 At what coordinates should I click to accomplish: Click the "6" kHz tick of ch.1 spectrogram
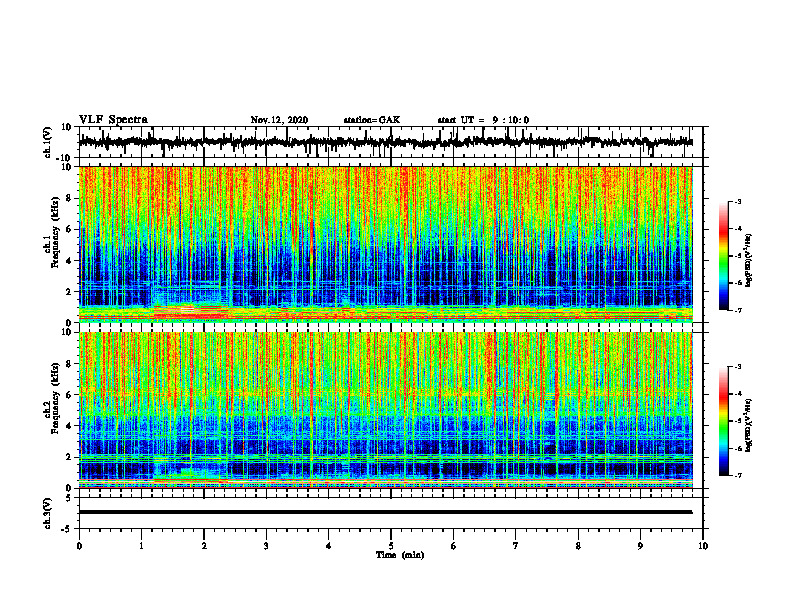click(x=69, y=229)
